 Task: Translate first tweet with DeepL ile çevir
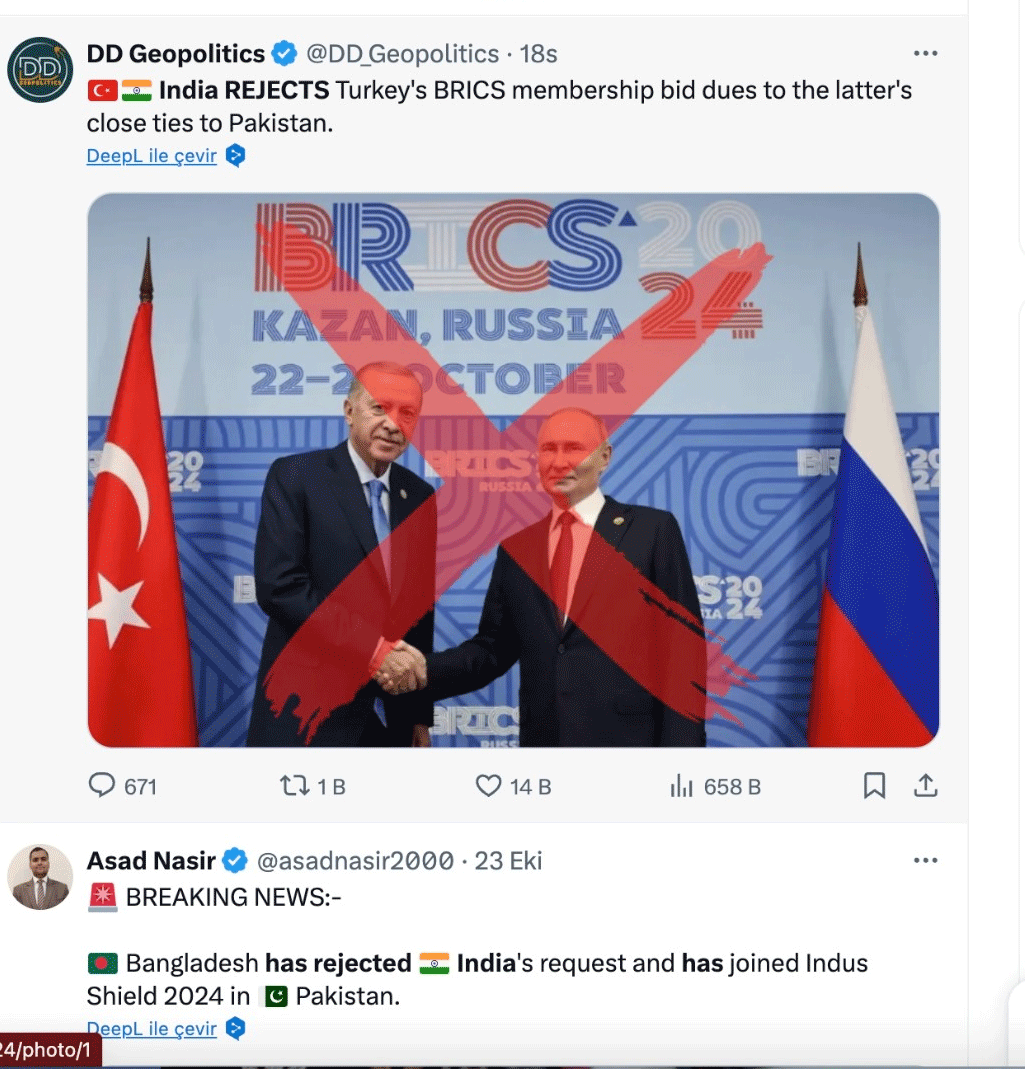point(152,156)
